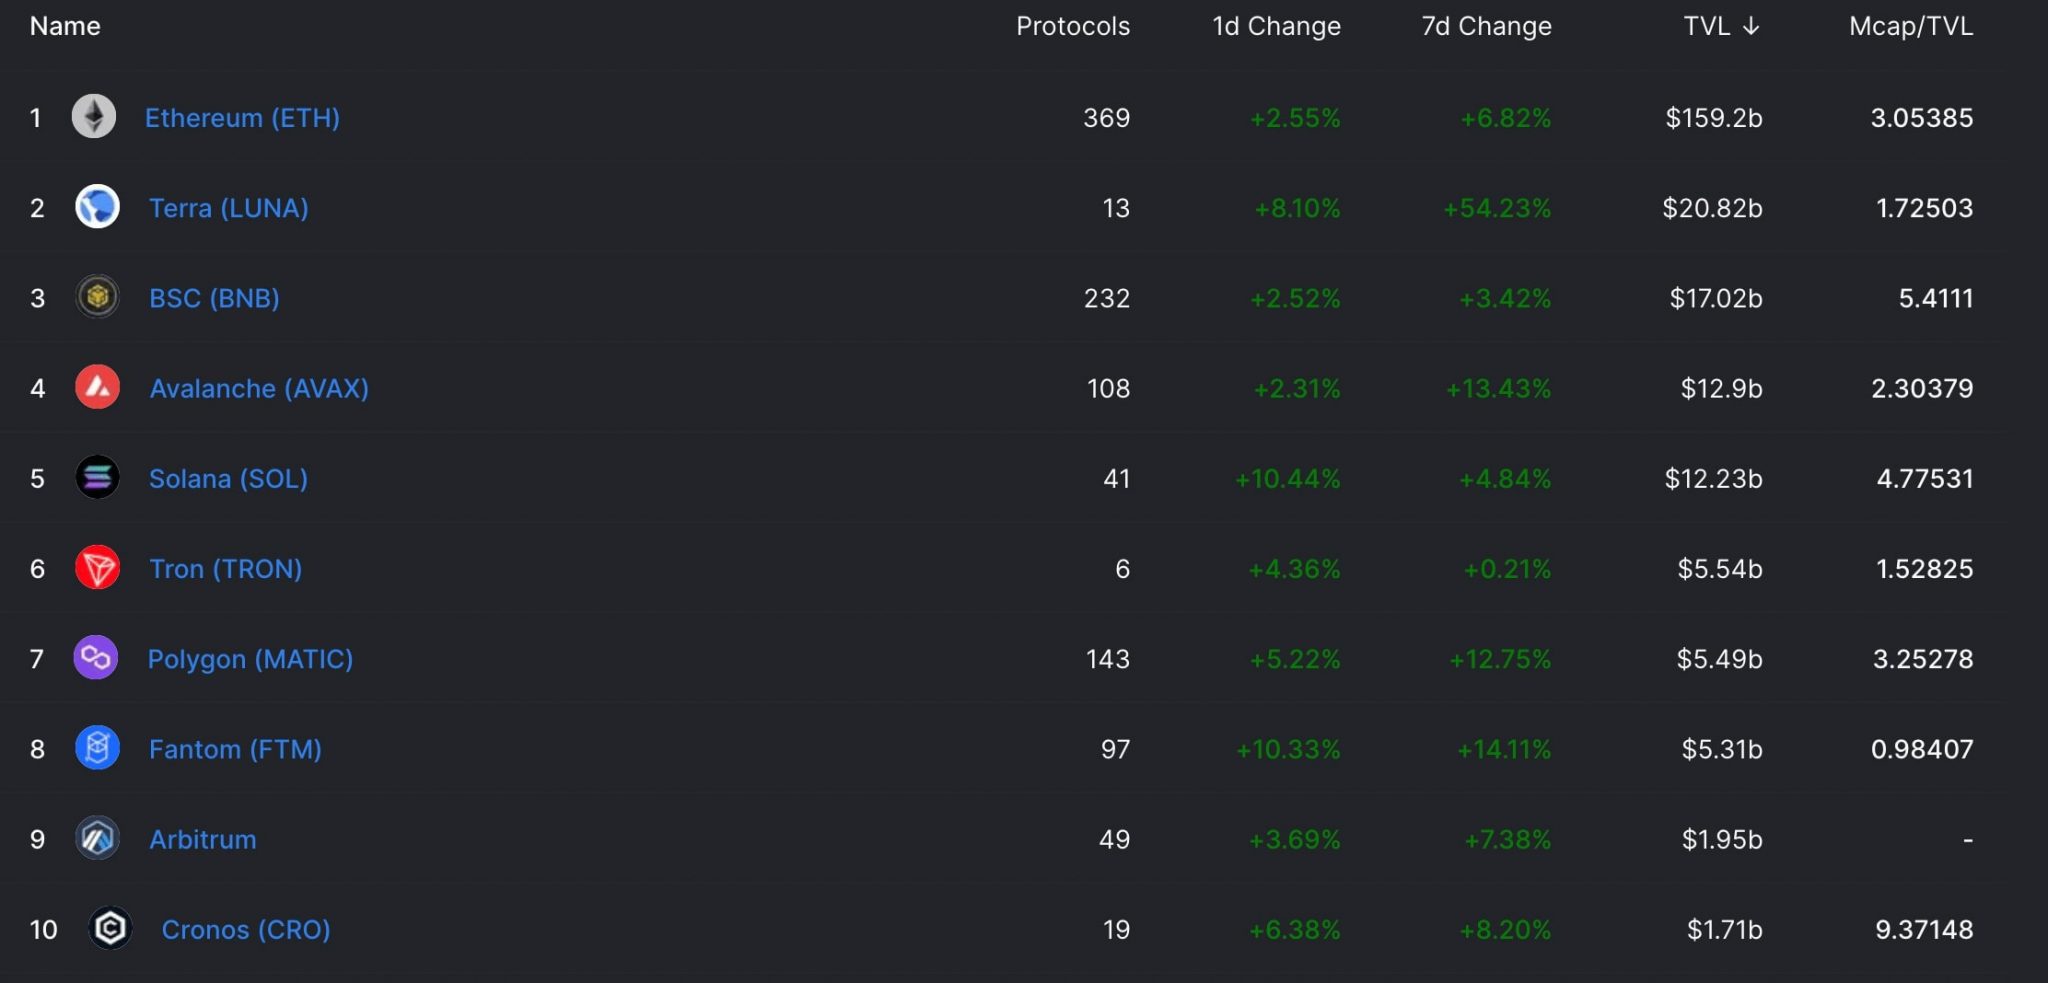The image size is (2048, 983).
Task: Click the TVL sort arrow
Action: coord(1751,26)
